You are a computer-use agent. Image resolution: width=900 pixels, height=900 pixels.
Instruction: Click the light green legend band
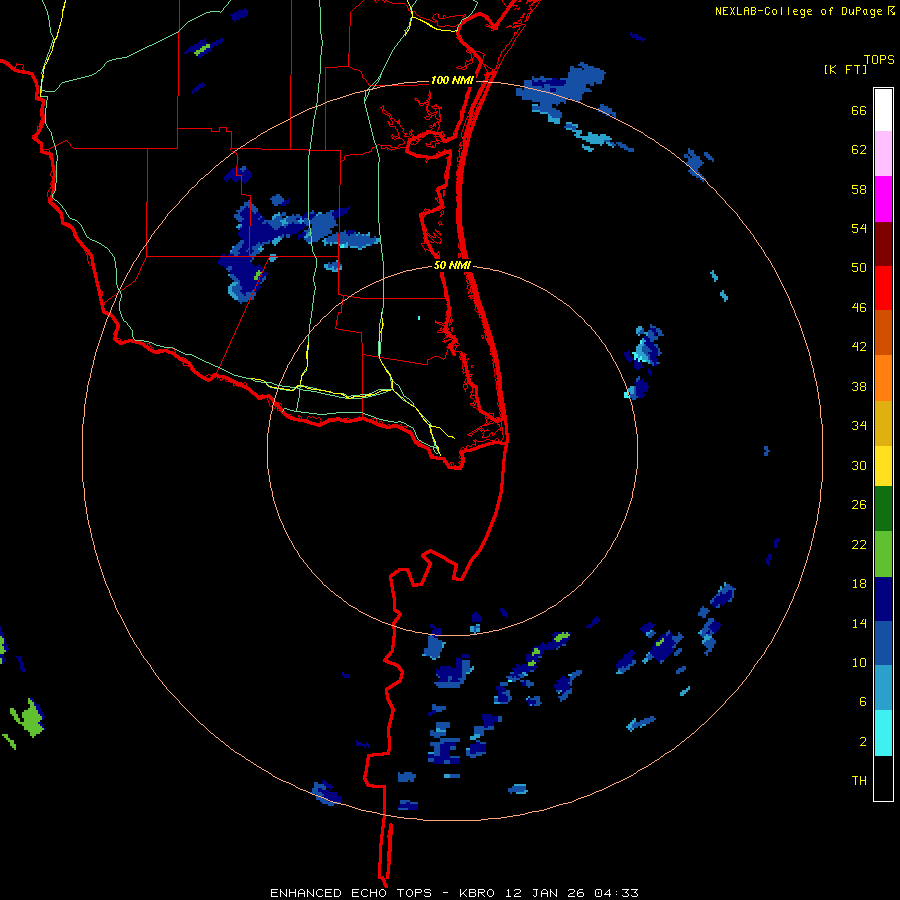883,554
